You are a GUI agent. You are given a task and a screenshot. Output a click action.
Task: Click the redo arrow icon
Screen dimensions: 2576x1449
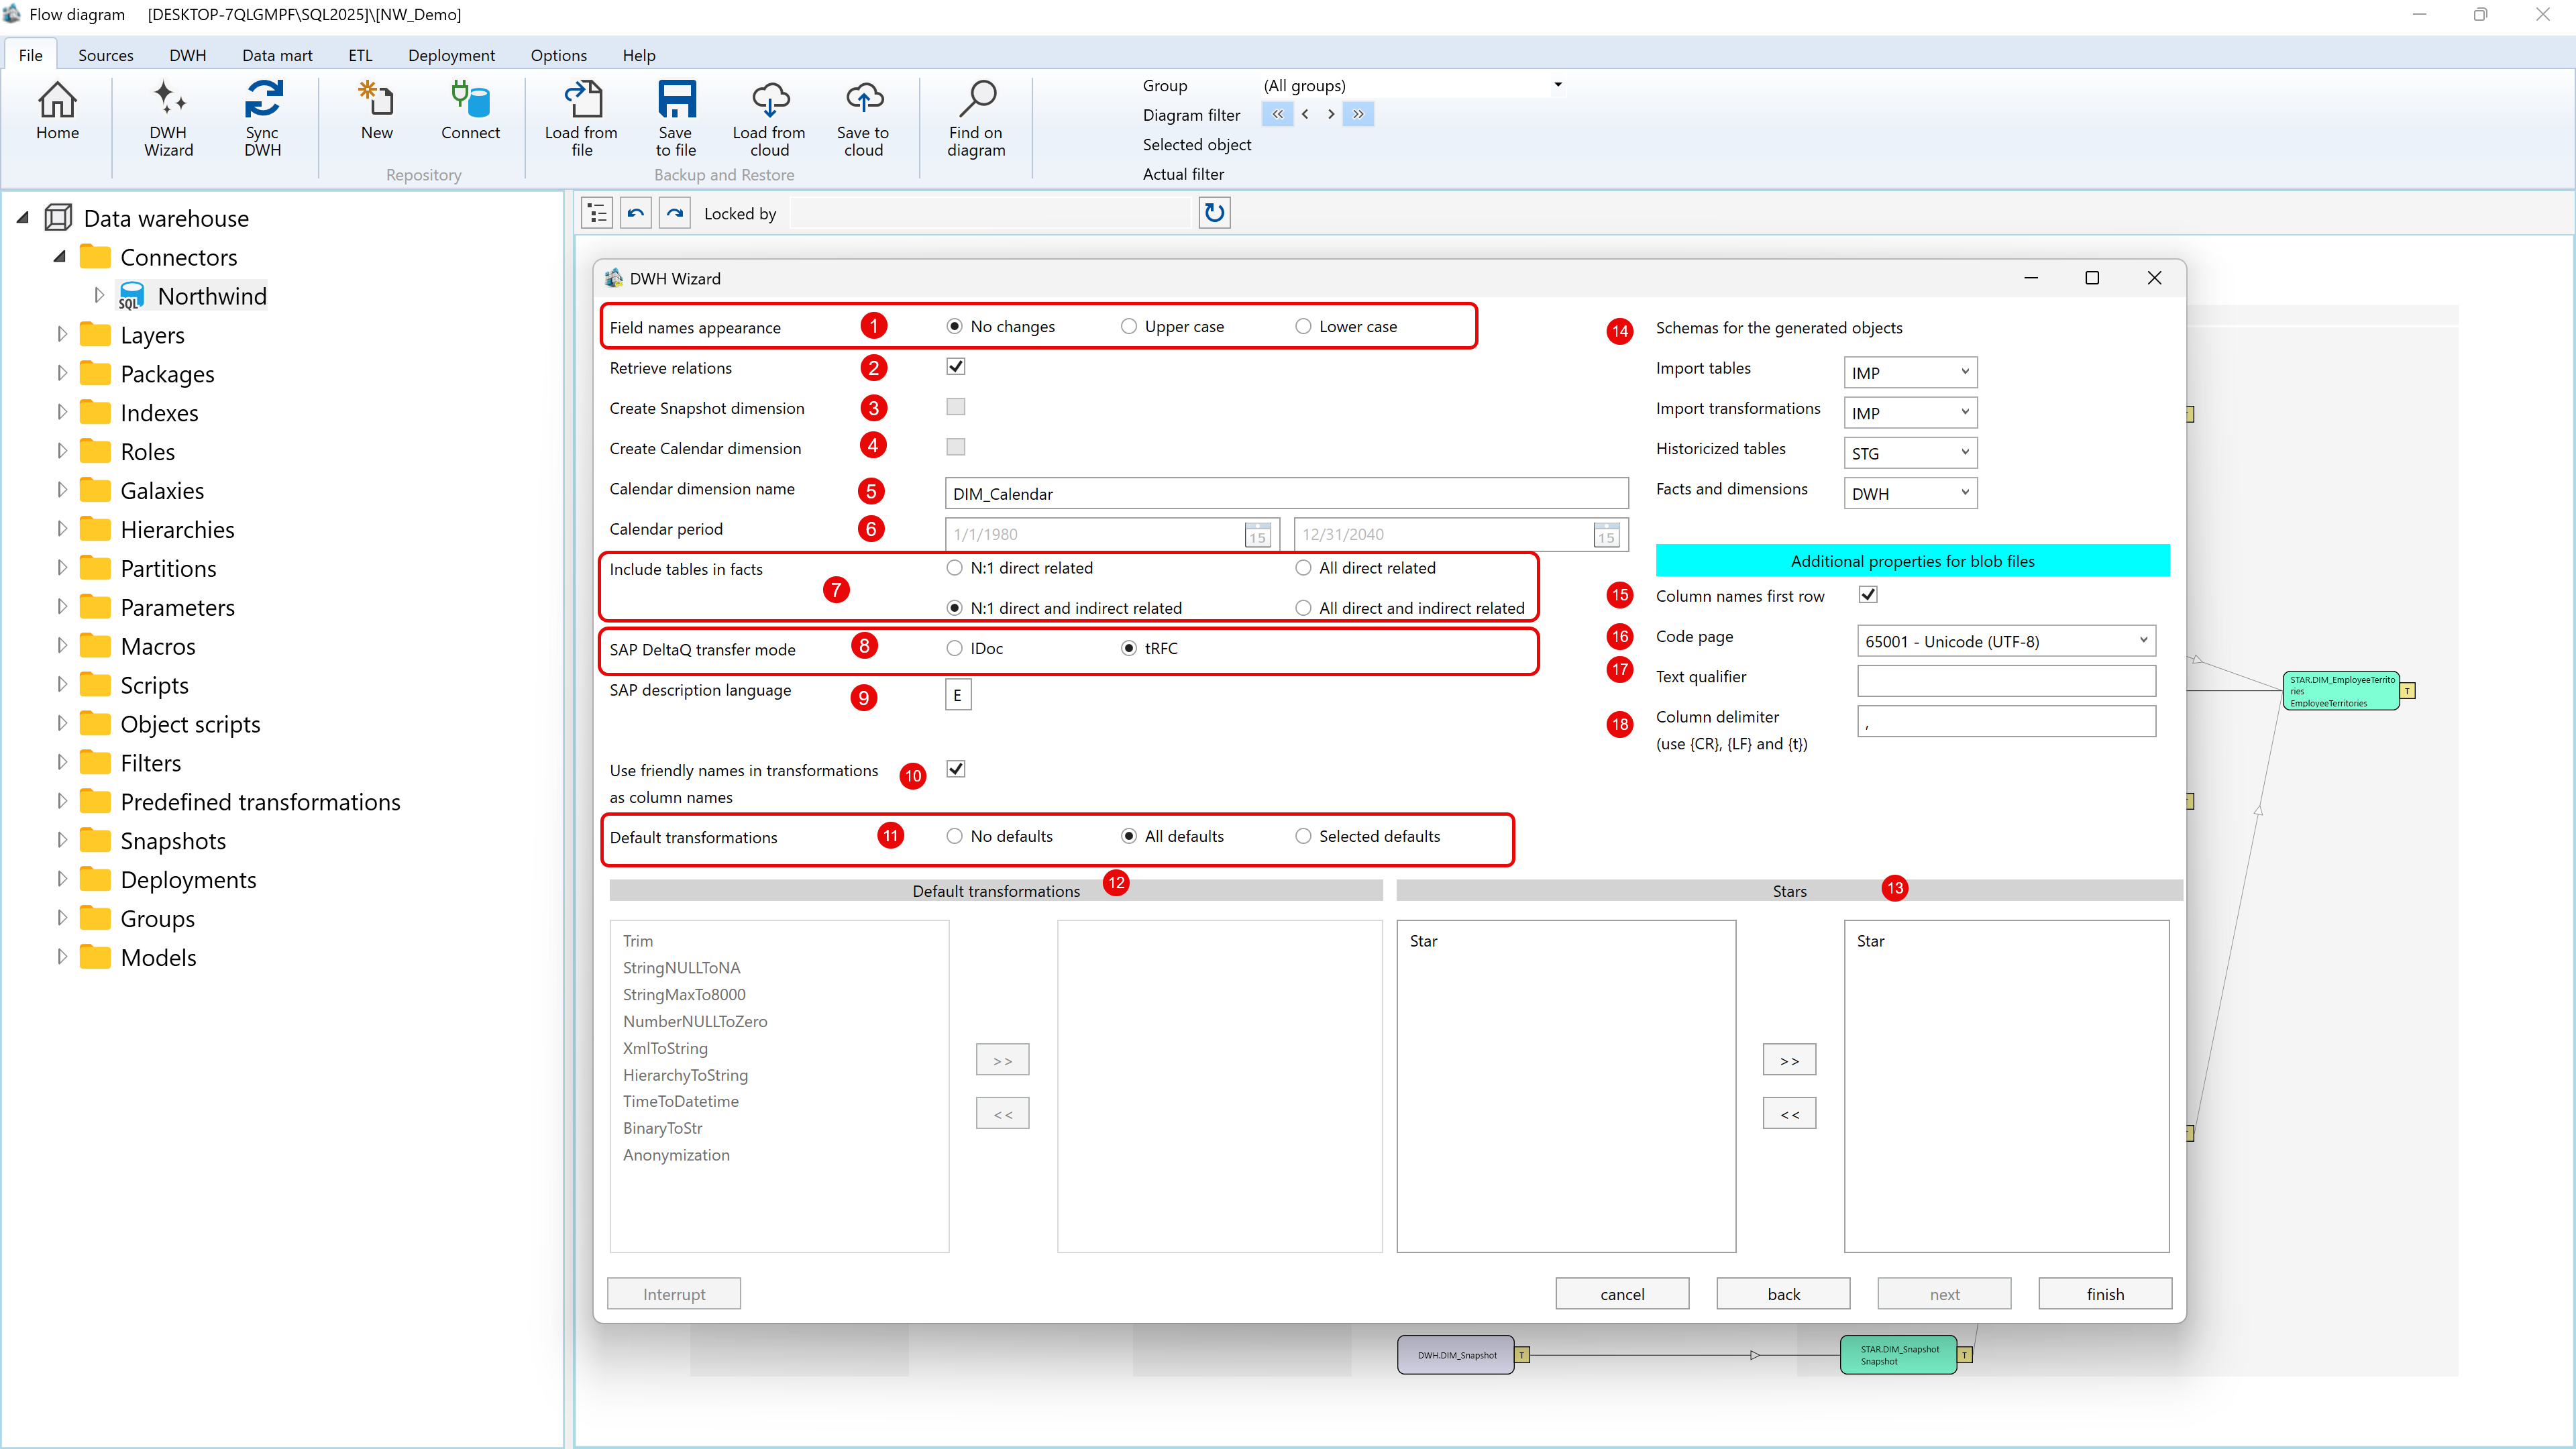click(x=675, y=213)
